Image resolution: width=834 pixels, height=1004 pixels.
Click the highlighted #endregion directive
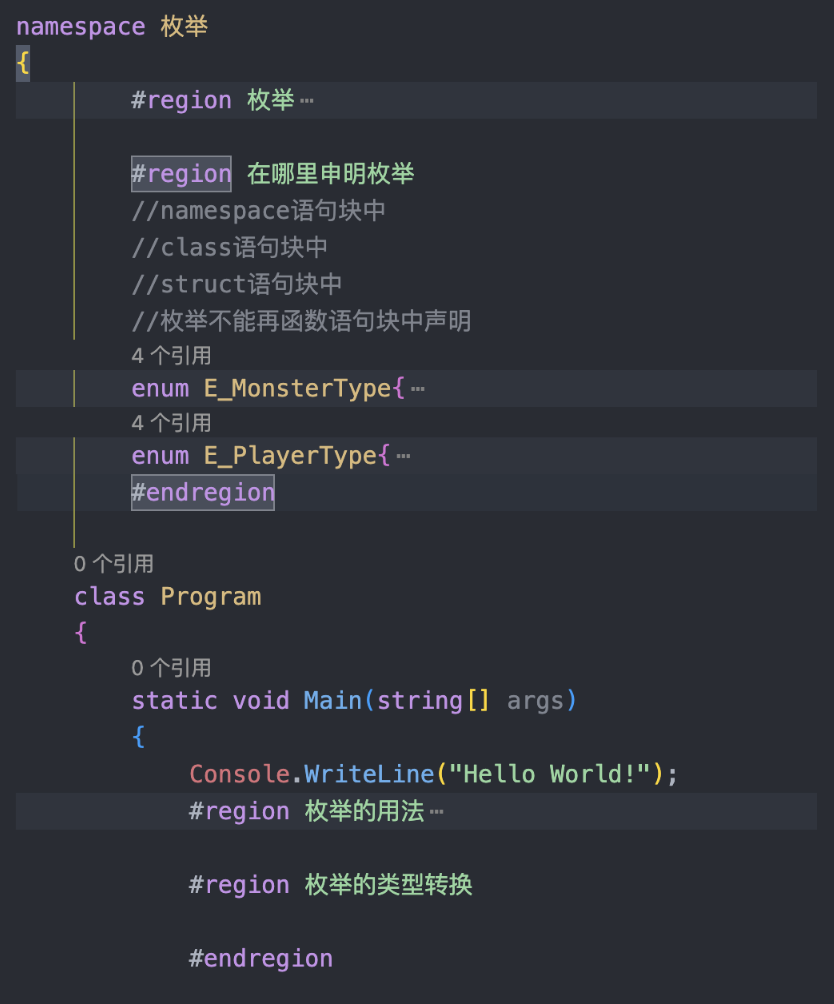point(203,492)
